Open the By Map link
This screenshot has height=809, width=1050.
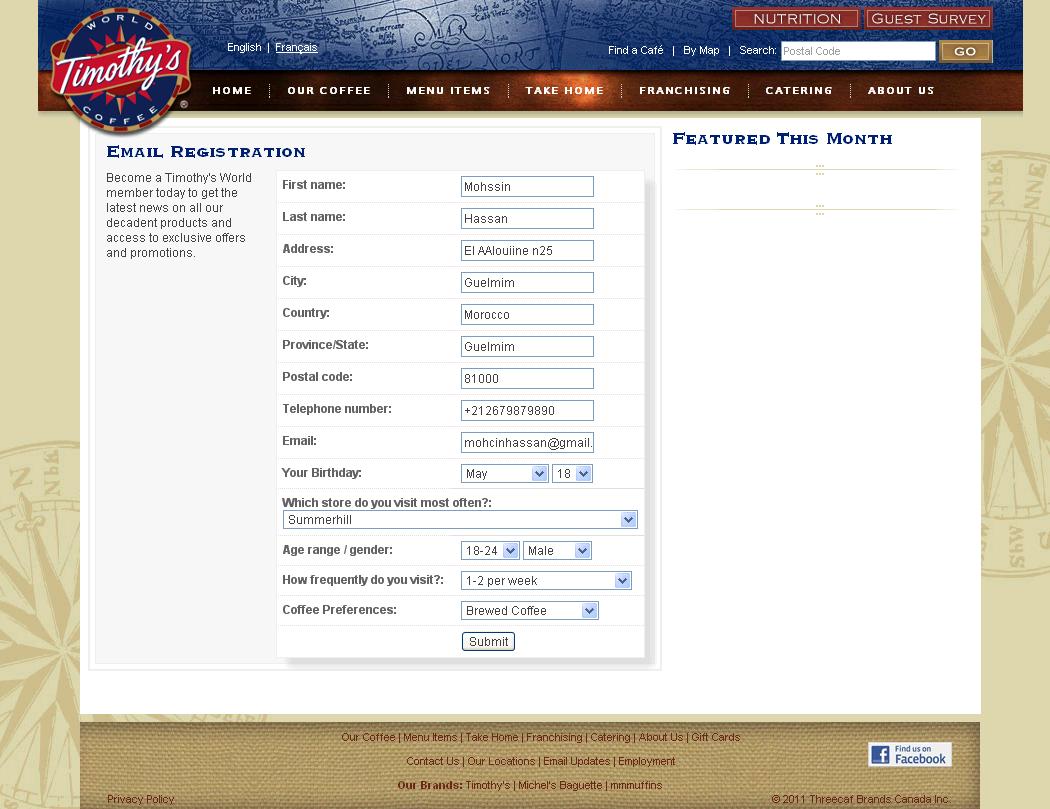(x=701, y=50)
